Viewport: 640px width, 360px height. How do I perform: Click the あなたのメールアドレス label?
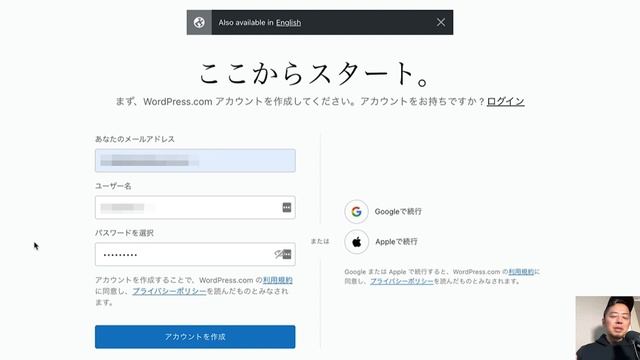[x=135, y=139]
